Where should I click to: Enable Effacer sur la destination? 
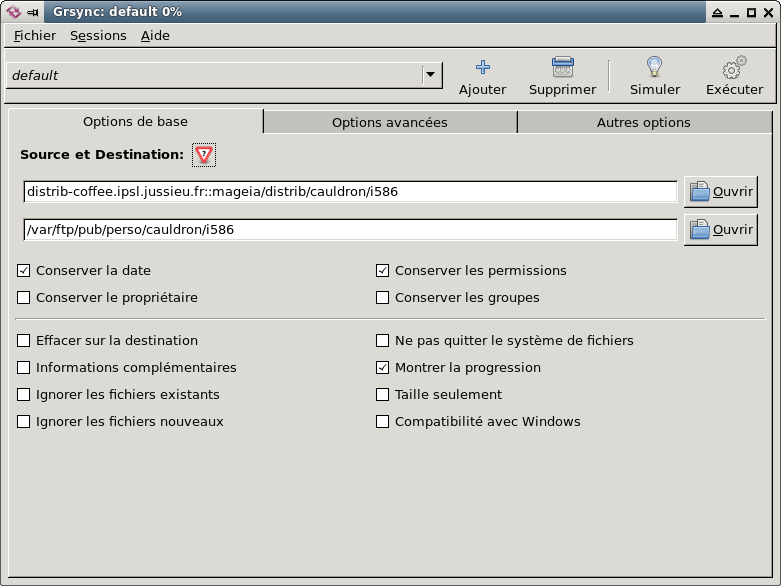23,341
